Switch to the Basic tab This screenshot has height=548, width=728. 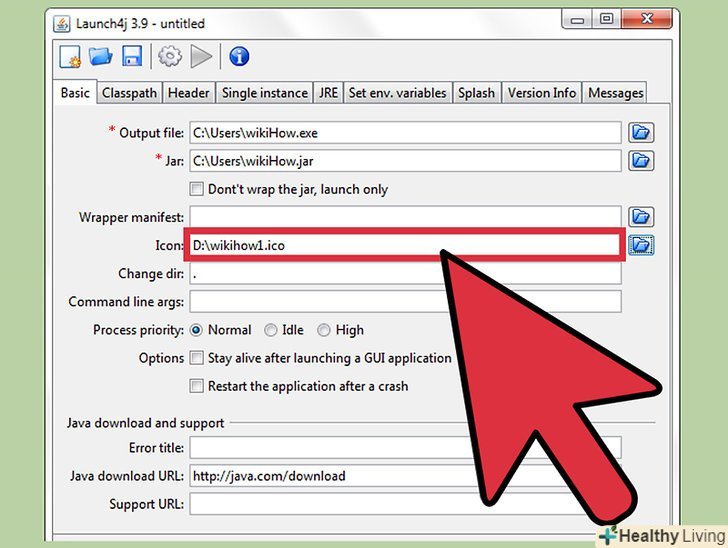click(75, 92)
